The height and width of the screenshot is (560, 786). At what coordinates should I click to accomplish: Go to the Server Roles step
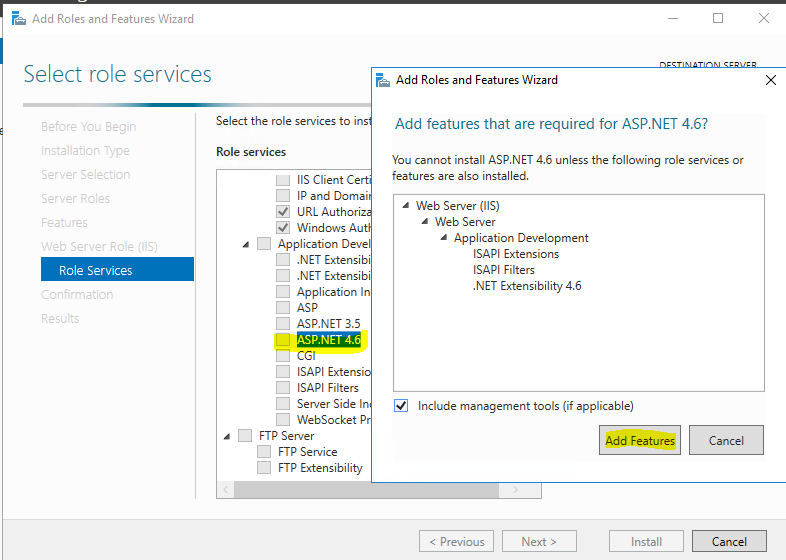coord(75,198)
